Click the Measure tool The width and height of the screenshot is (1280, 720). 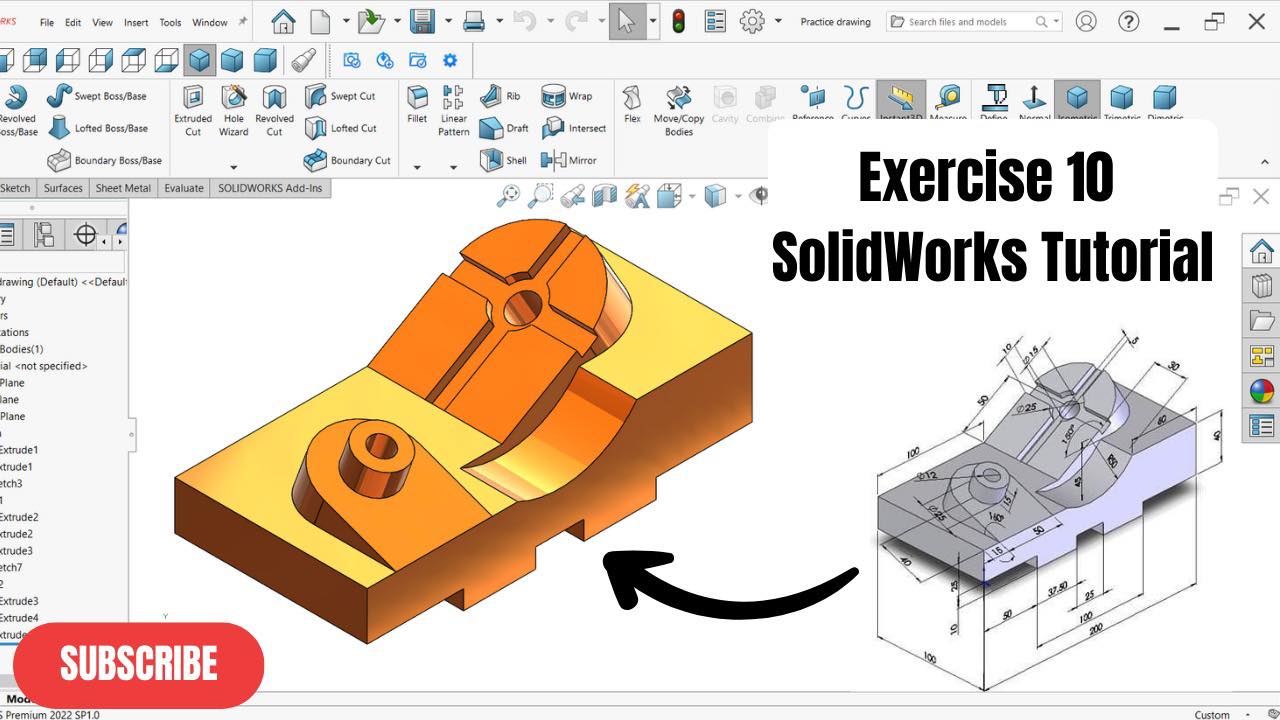point(947,101)
